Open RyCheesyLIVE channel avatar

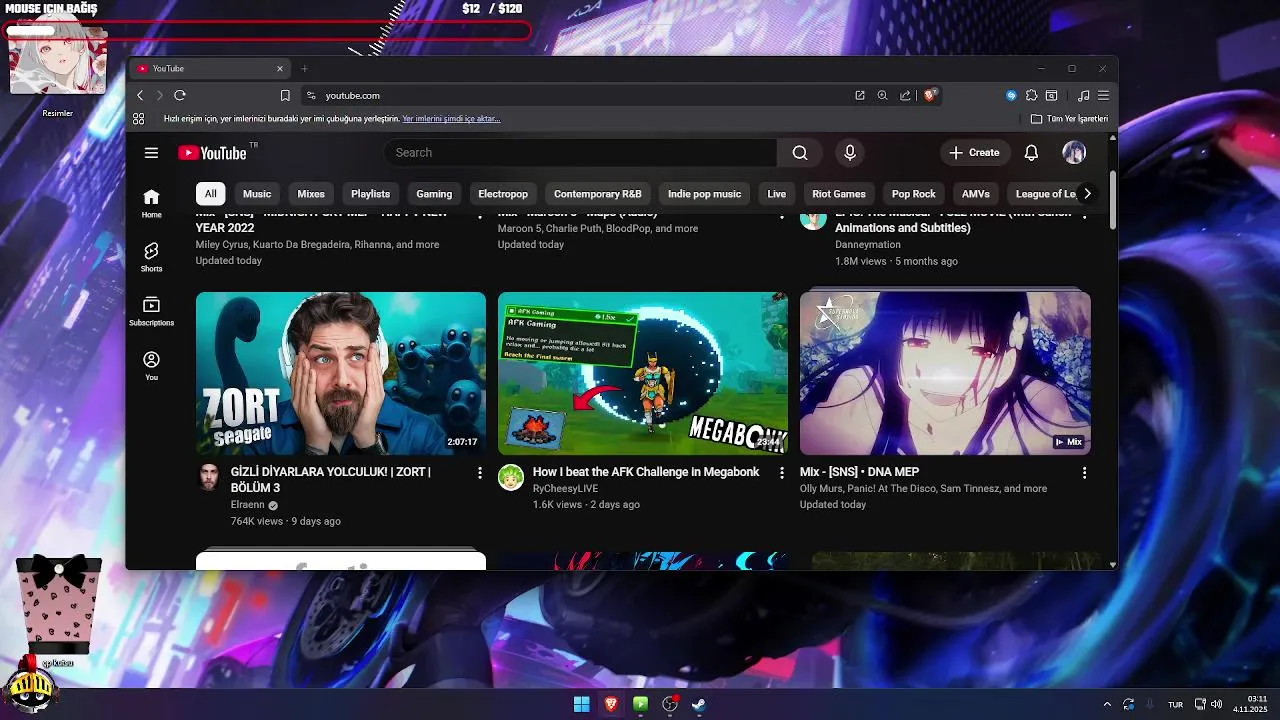point(511,477)
